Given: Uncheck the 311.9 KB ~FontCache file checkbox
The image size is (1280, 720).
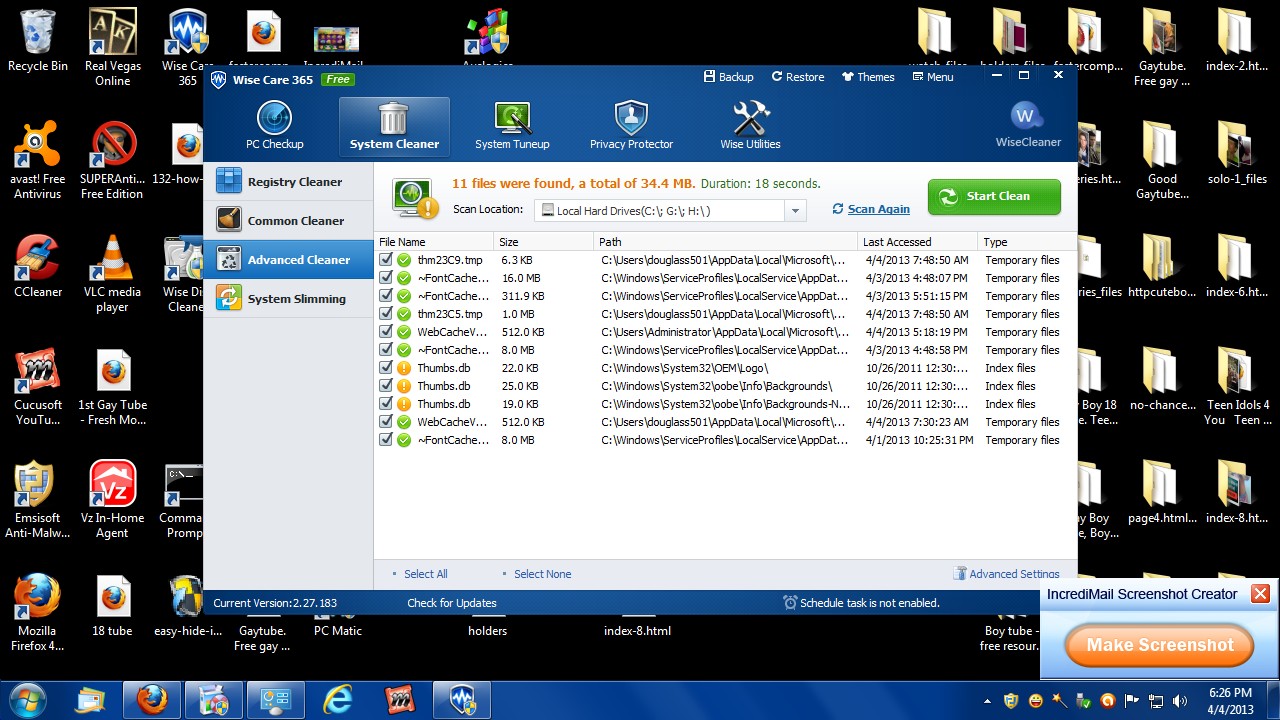Looking at the screenshot, I should [386, 296].
